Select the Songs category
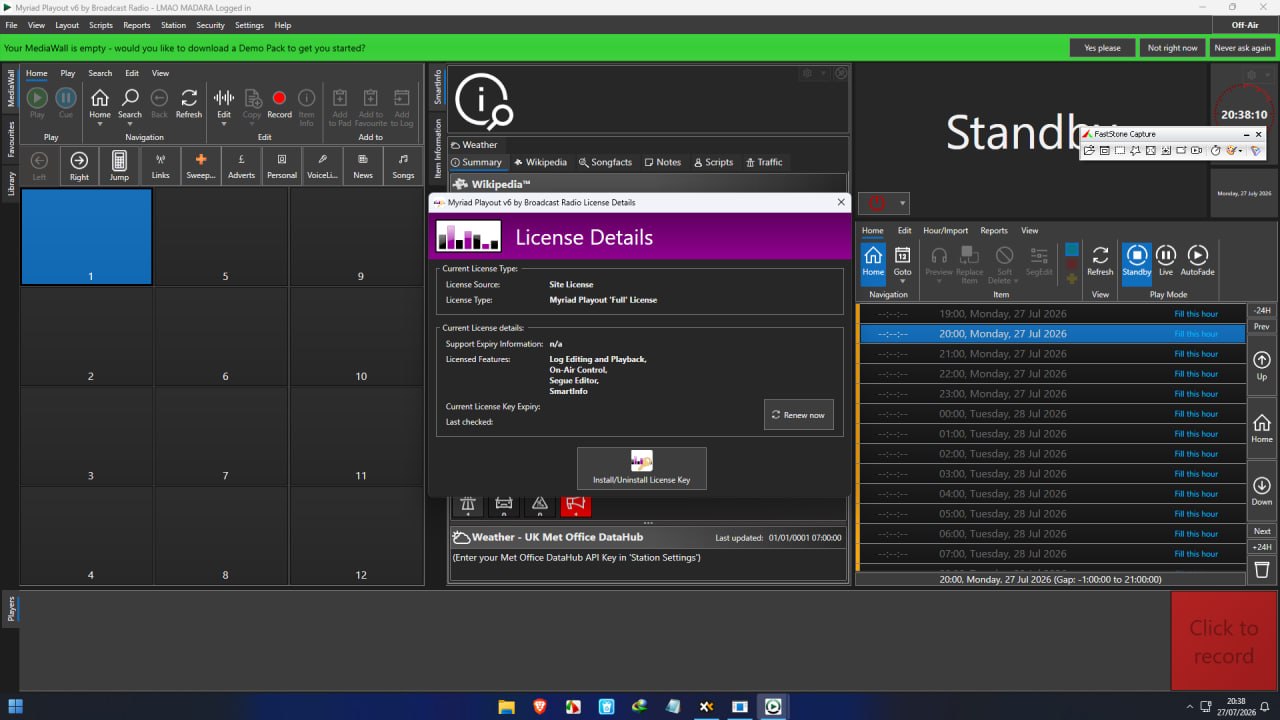This screenshot has width=1280, height=720. click(x=403, y=165)
